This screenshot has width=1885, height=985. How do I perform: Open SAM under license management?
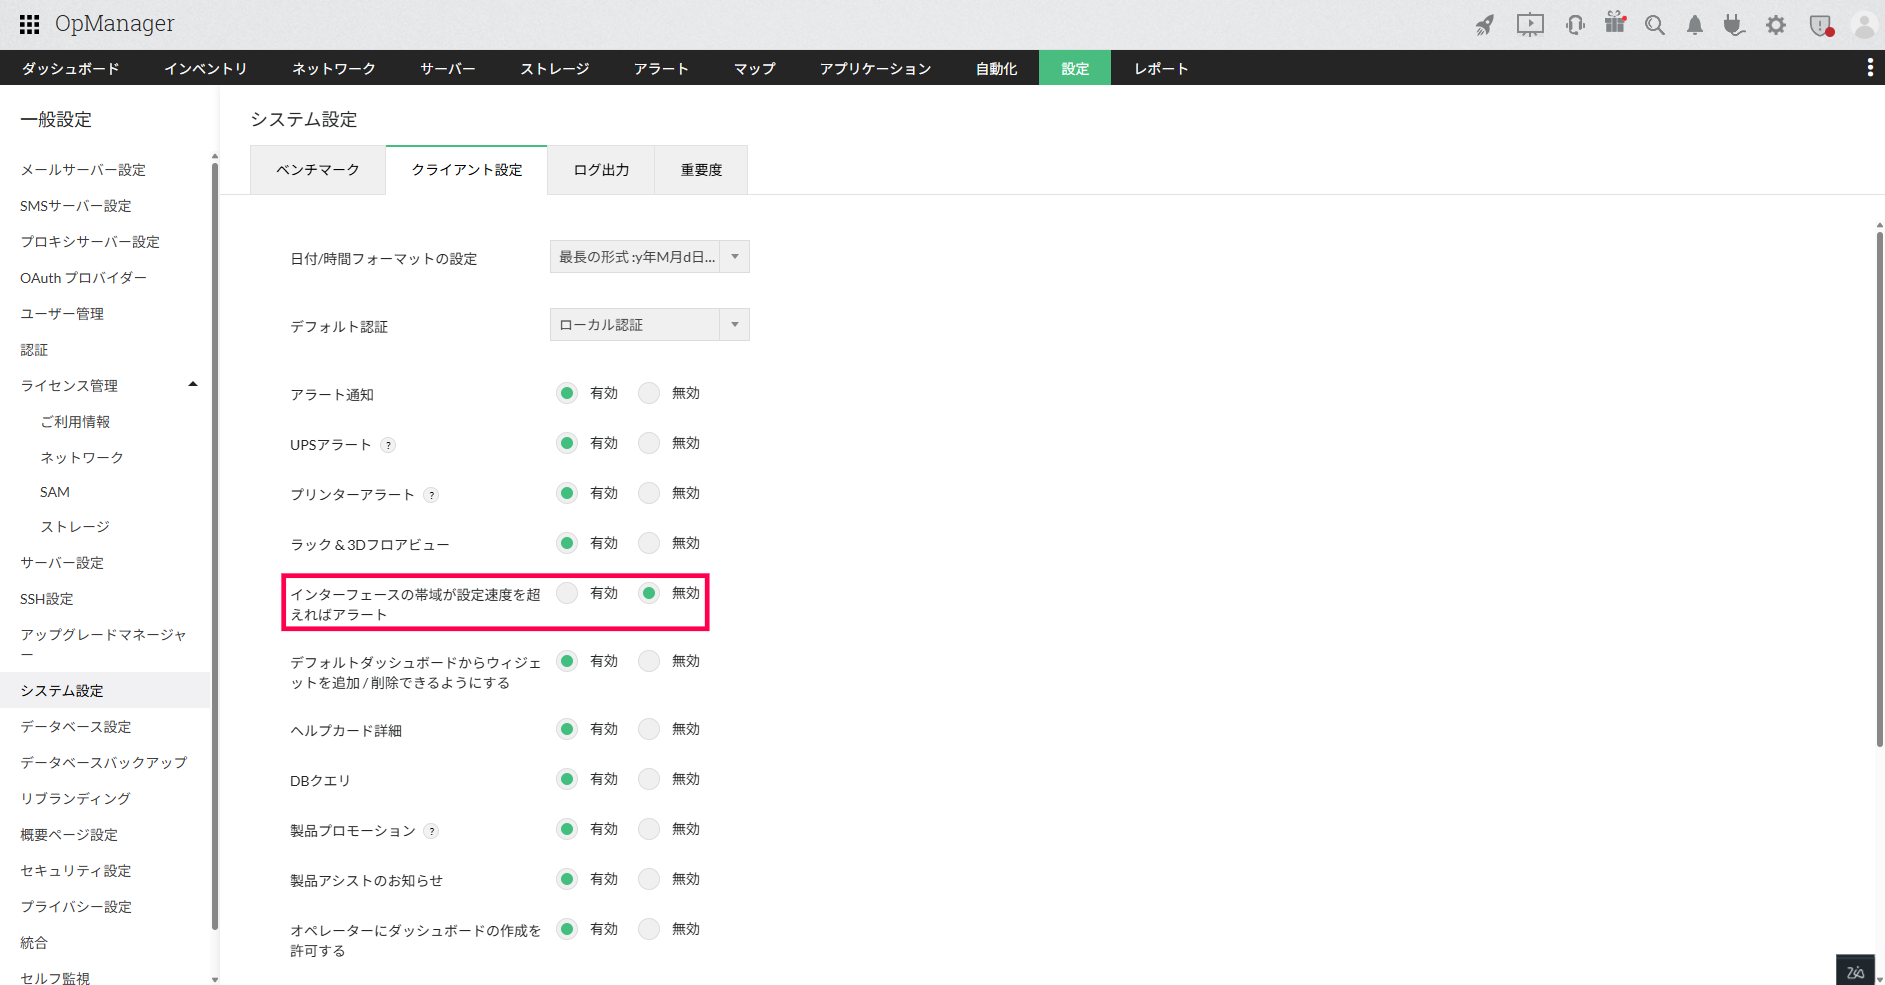click(55, 492)
